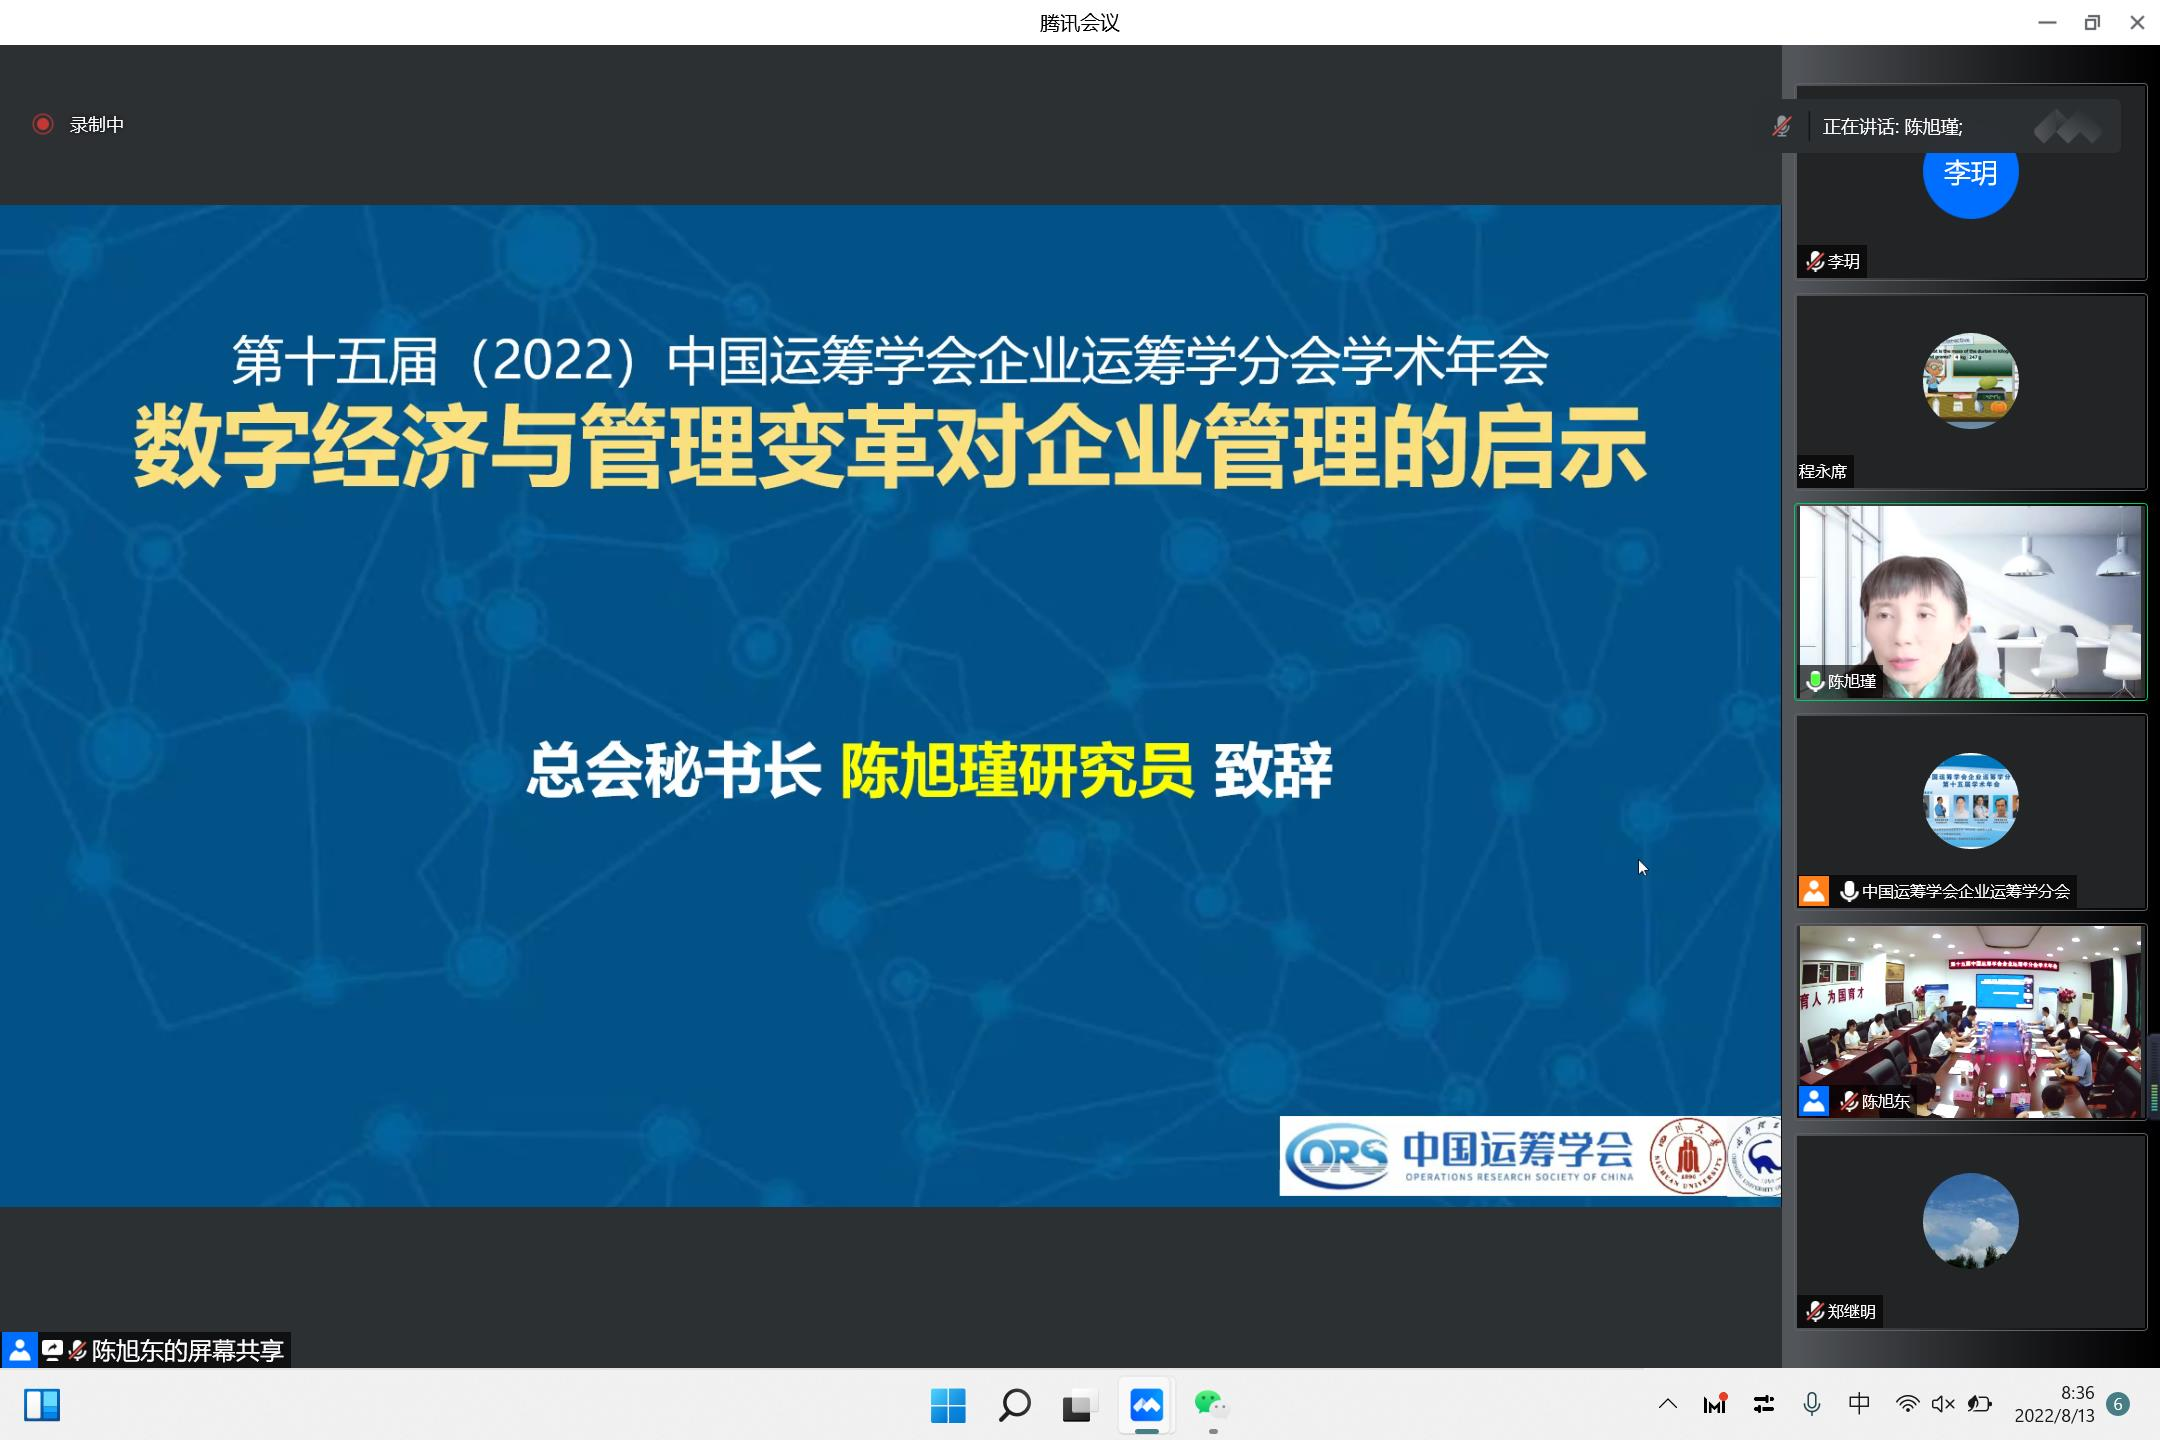Select the 郑继明 sky photo avatar
Image resolution: width=2160 pixels, height=1440 pixels.
click(x=1970, y=1221)
